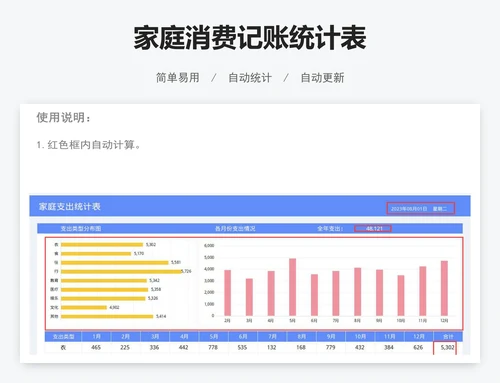500x383 pixels.
Task: Click the pink column above 8月
Action: 357,292
